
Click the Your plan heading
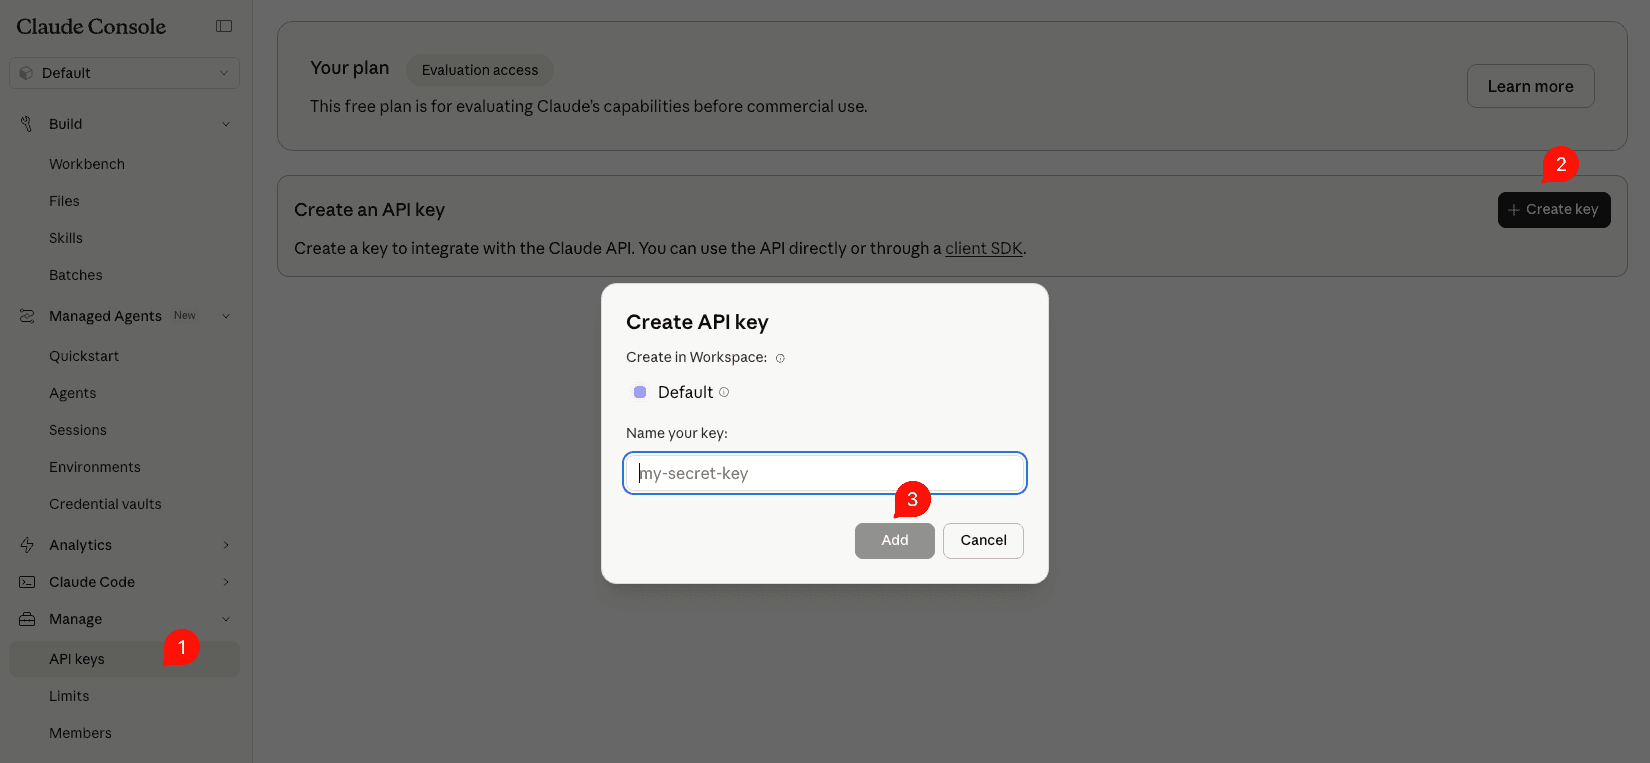[x=350, y=68]
